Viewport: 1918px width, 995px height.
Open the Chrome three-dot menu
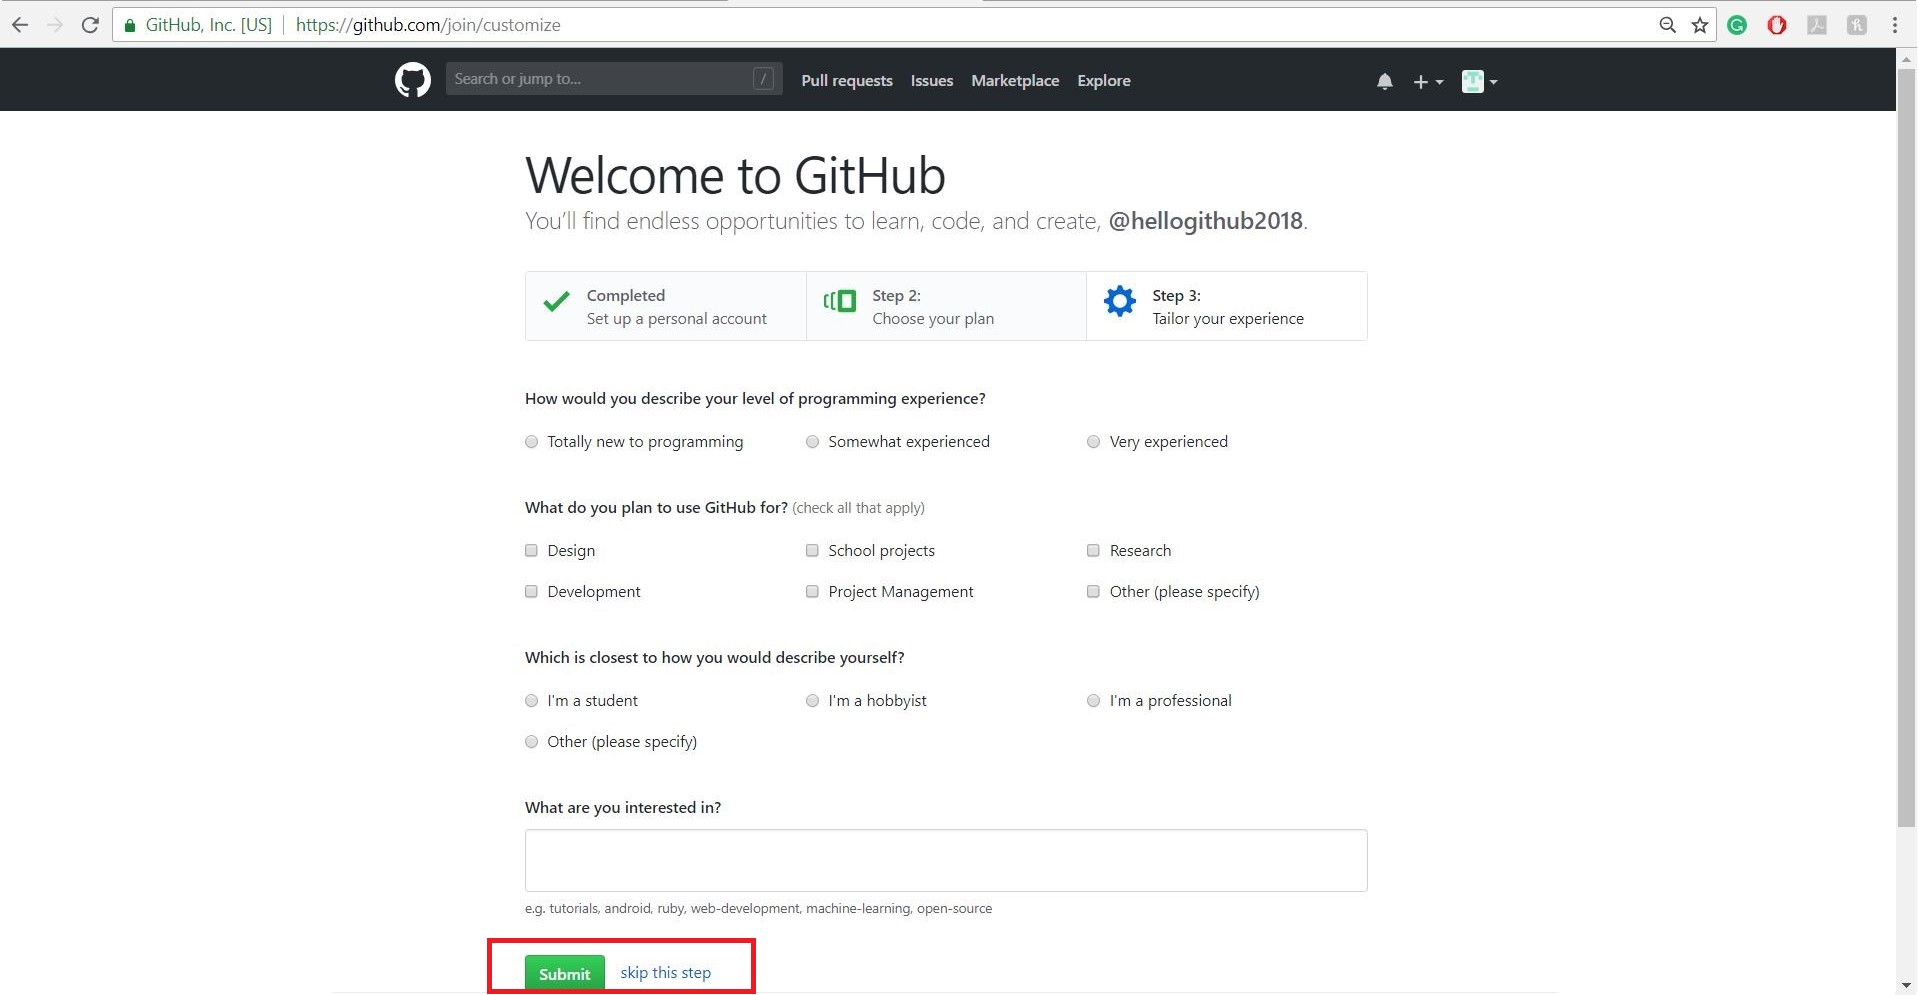click(x=1895, y=25)
